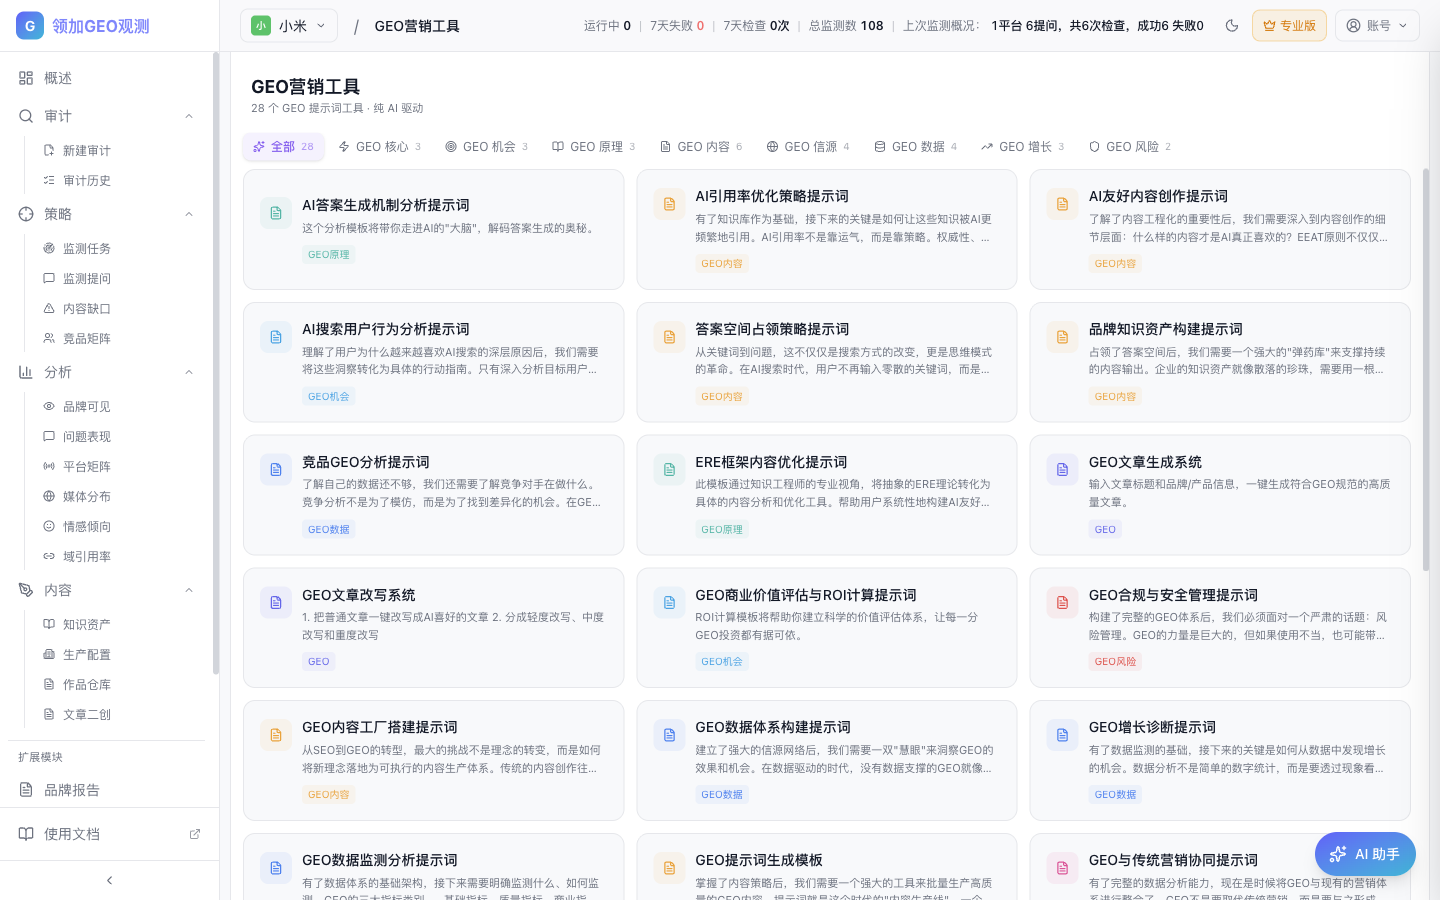Click external link icon beside 使用文档
Screen dimensions: 1440x900
tap(195, 834)
